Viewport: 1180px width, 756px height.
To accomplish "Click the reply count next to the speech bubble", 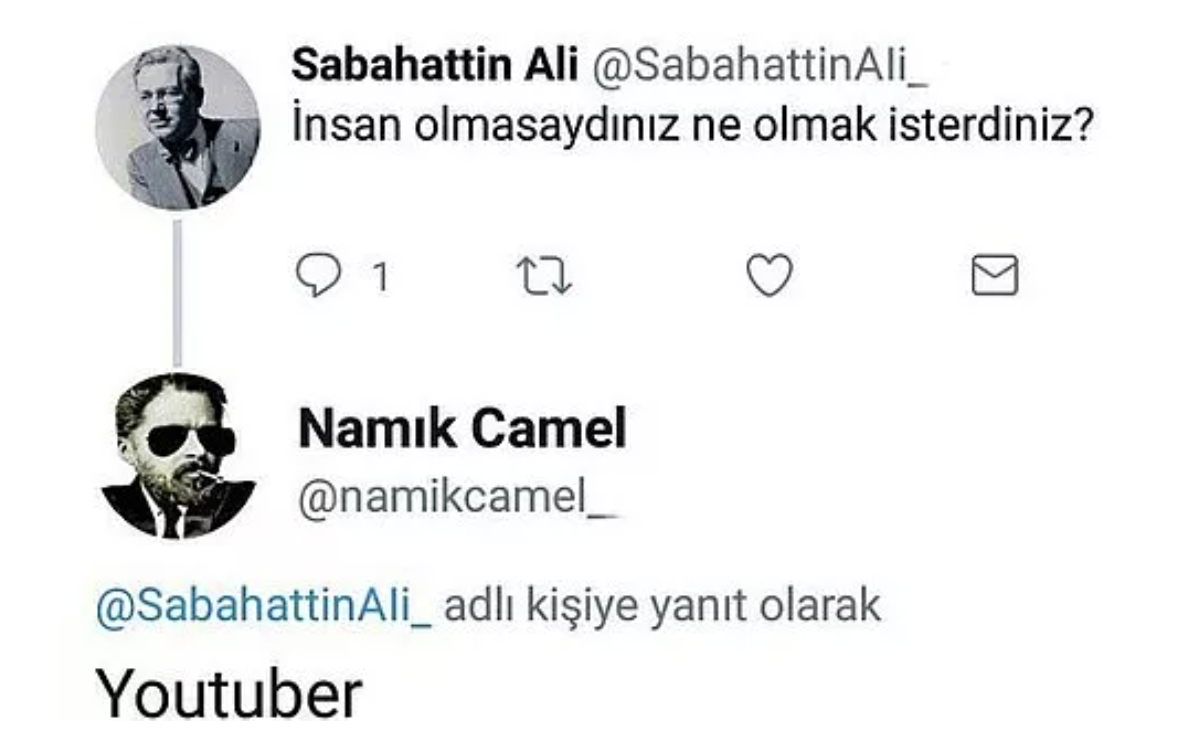I will point(378,276).
